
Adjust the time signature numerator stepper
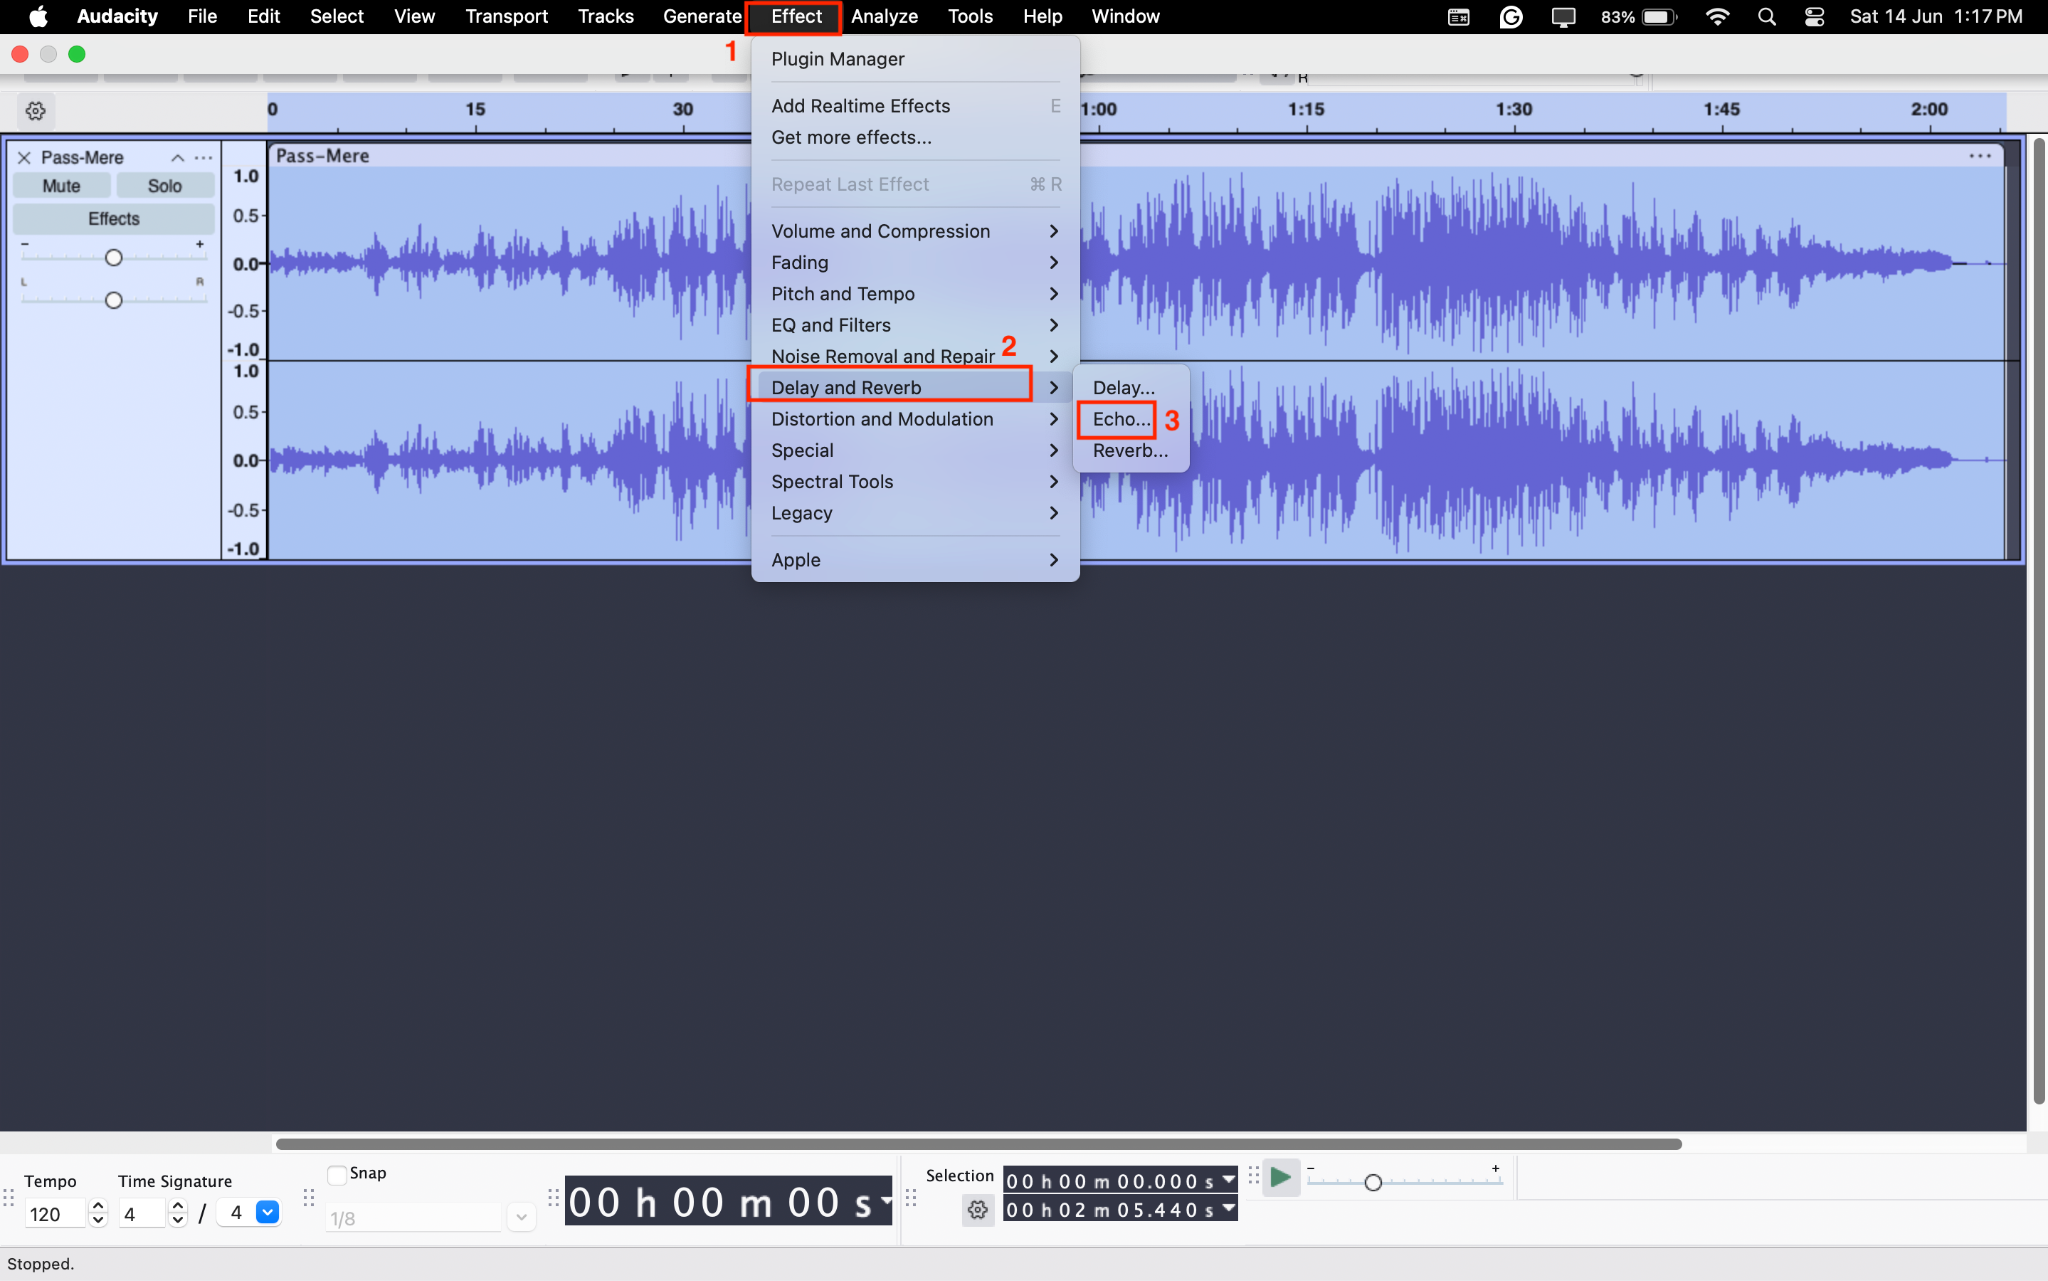pos(178,1214)
